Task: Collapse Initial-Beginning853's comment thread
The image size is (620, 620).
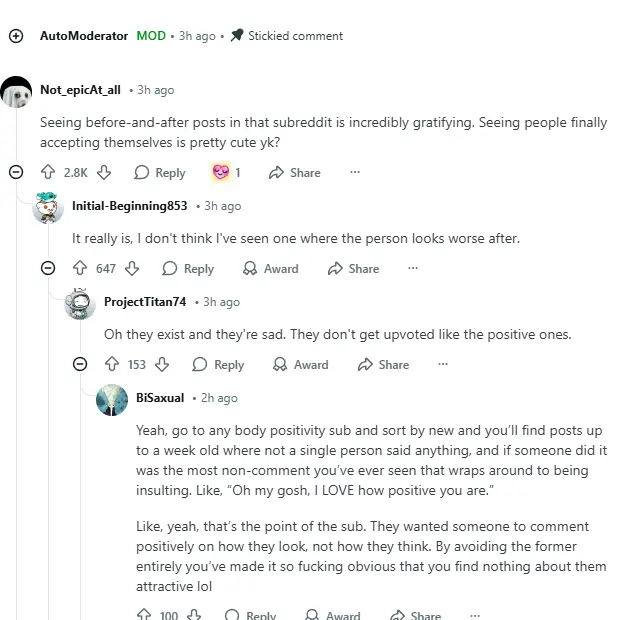Action: pos(48,268)
